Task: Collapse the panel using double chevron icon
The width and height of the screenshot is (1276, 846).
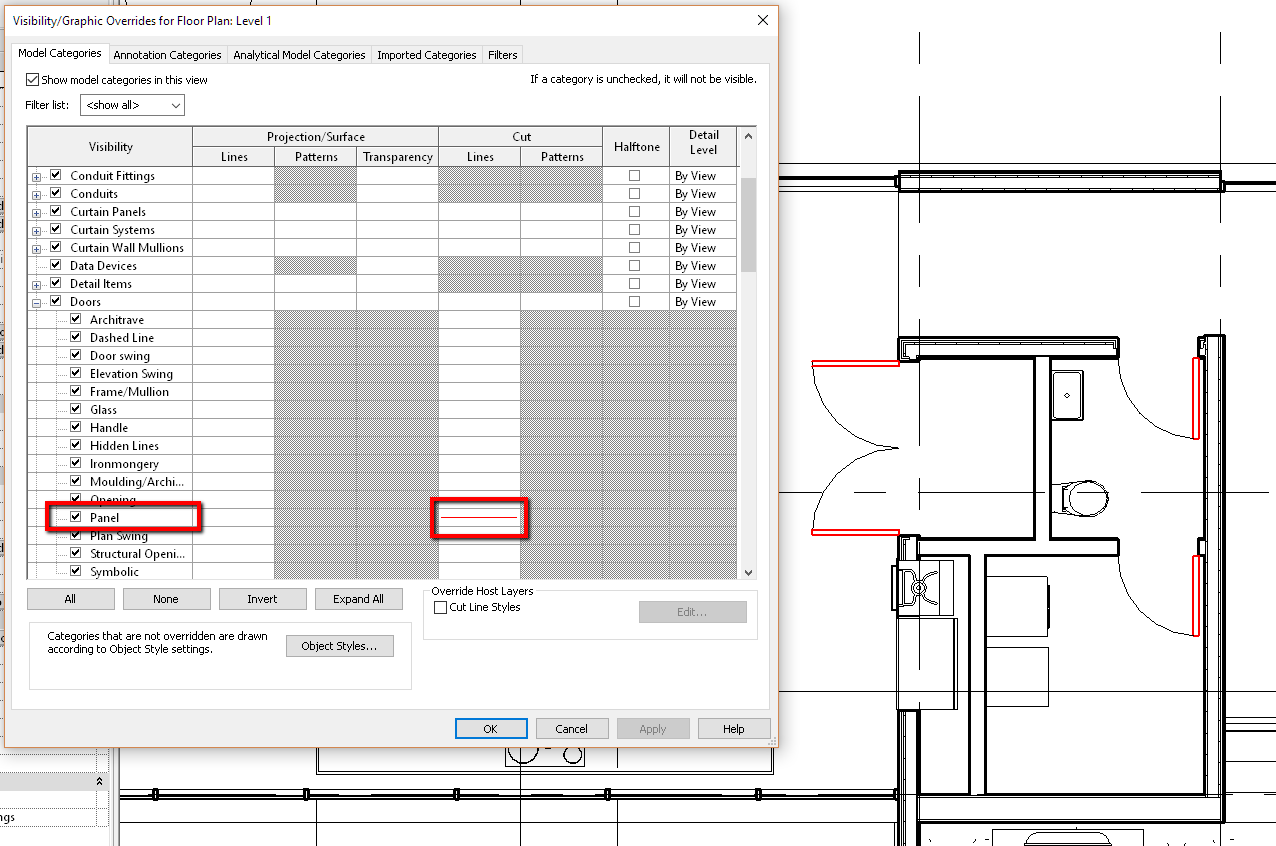Action: click(99, 781)
